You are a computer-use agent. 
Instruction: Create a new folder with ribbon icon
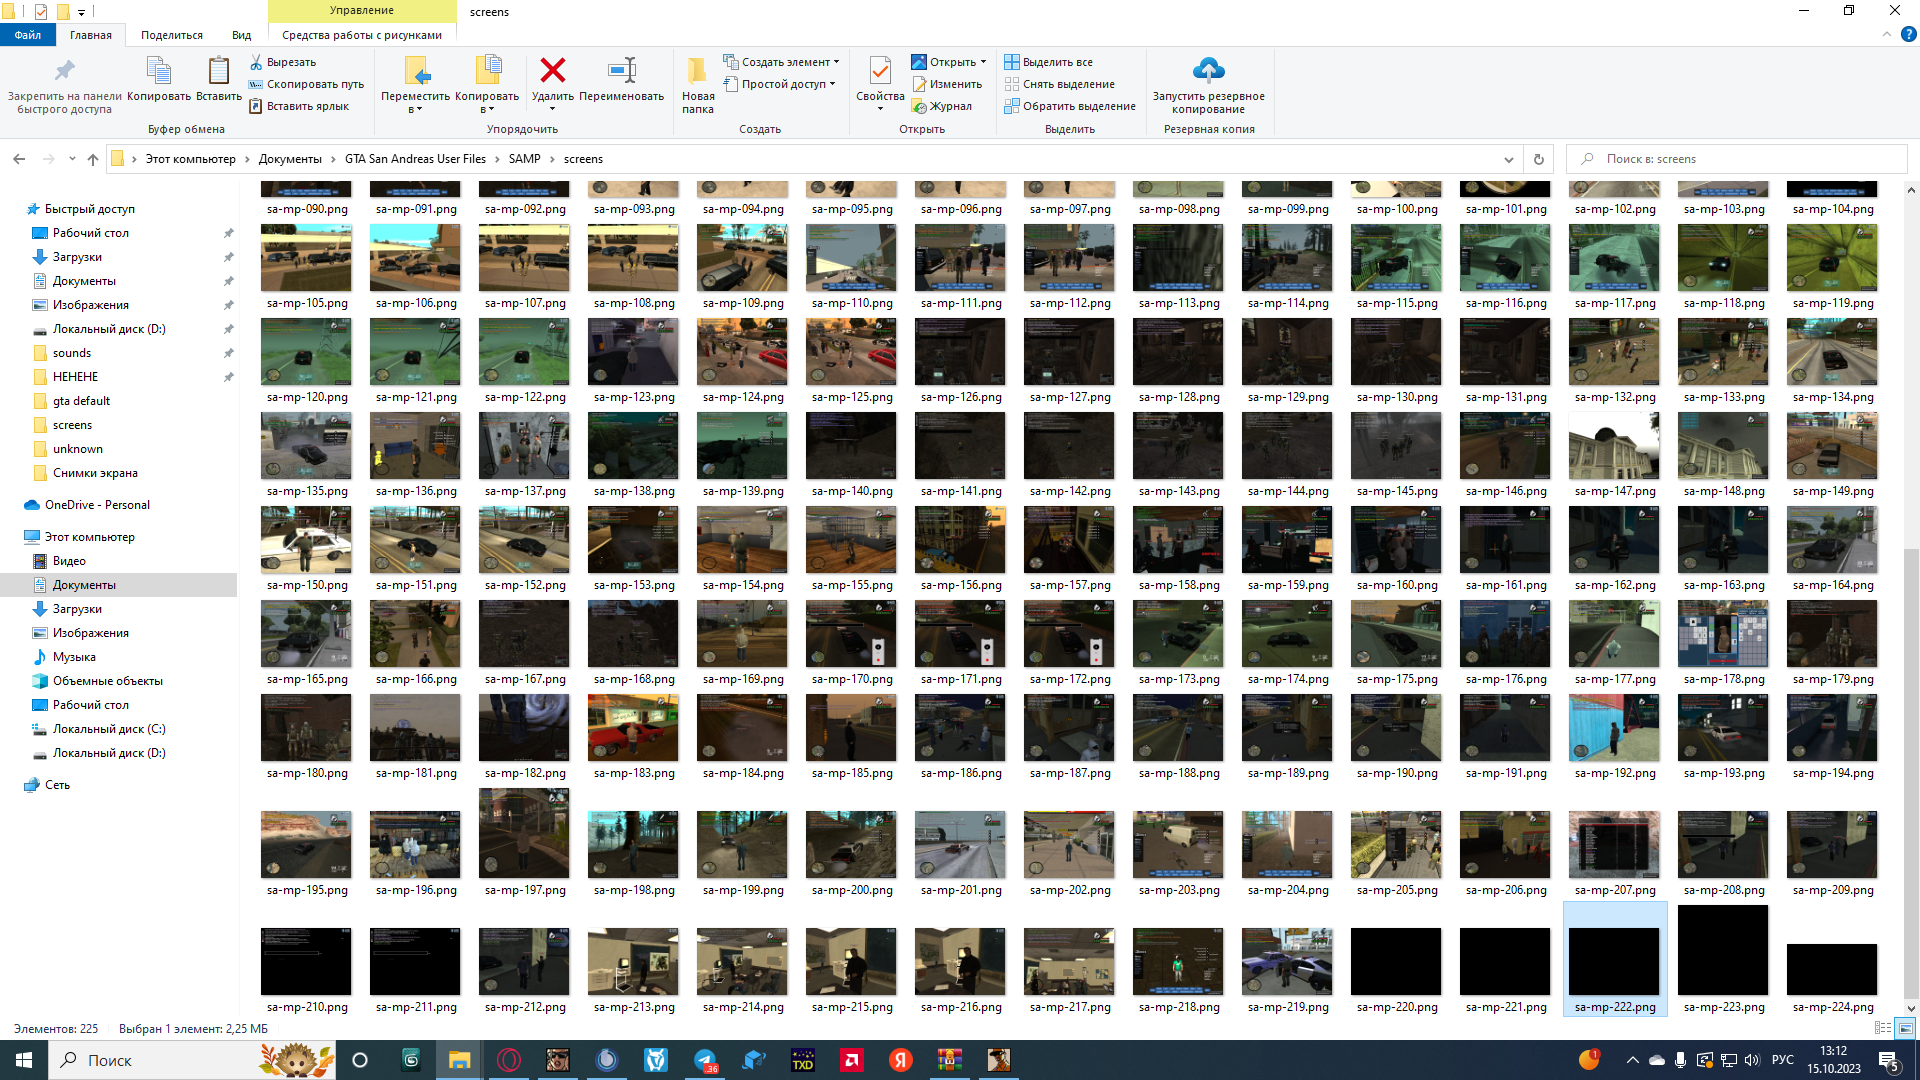pos(697,71)
